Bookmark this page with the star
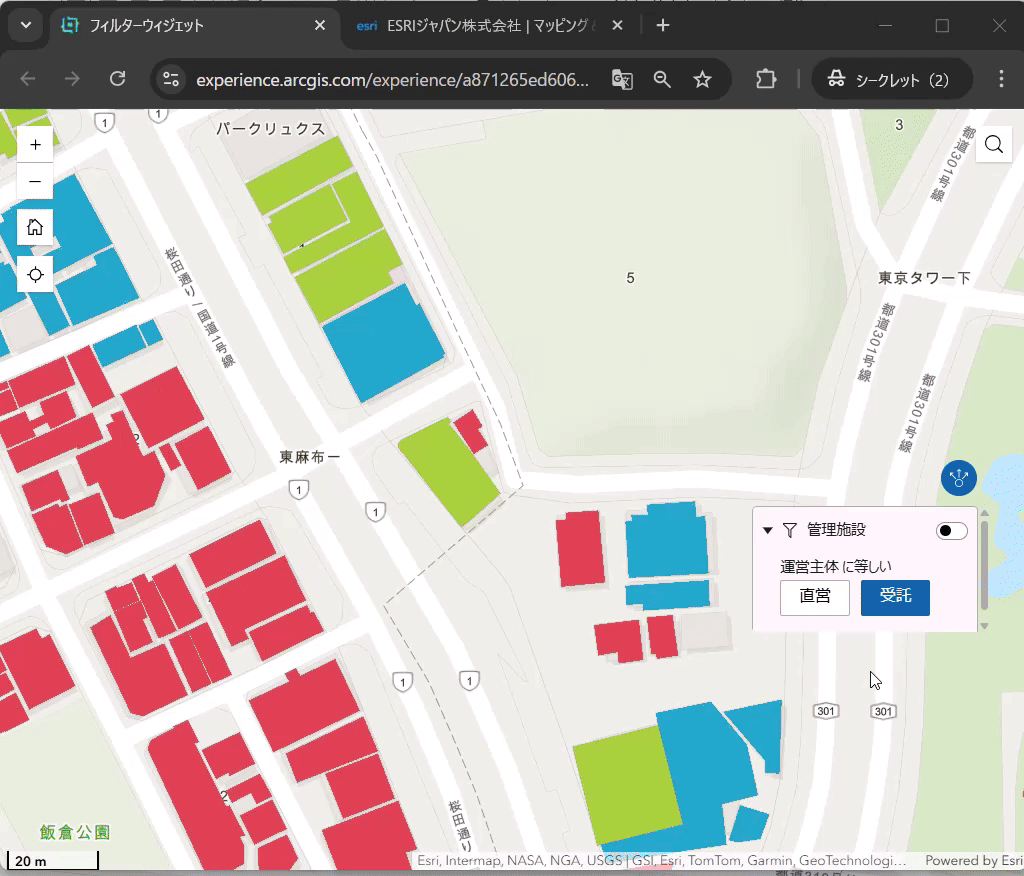The height and width of the screenshot is (876, 1024). (703, 80)
